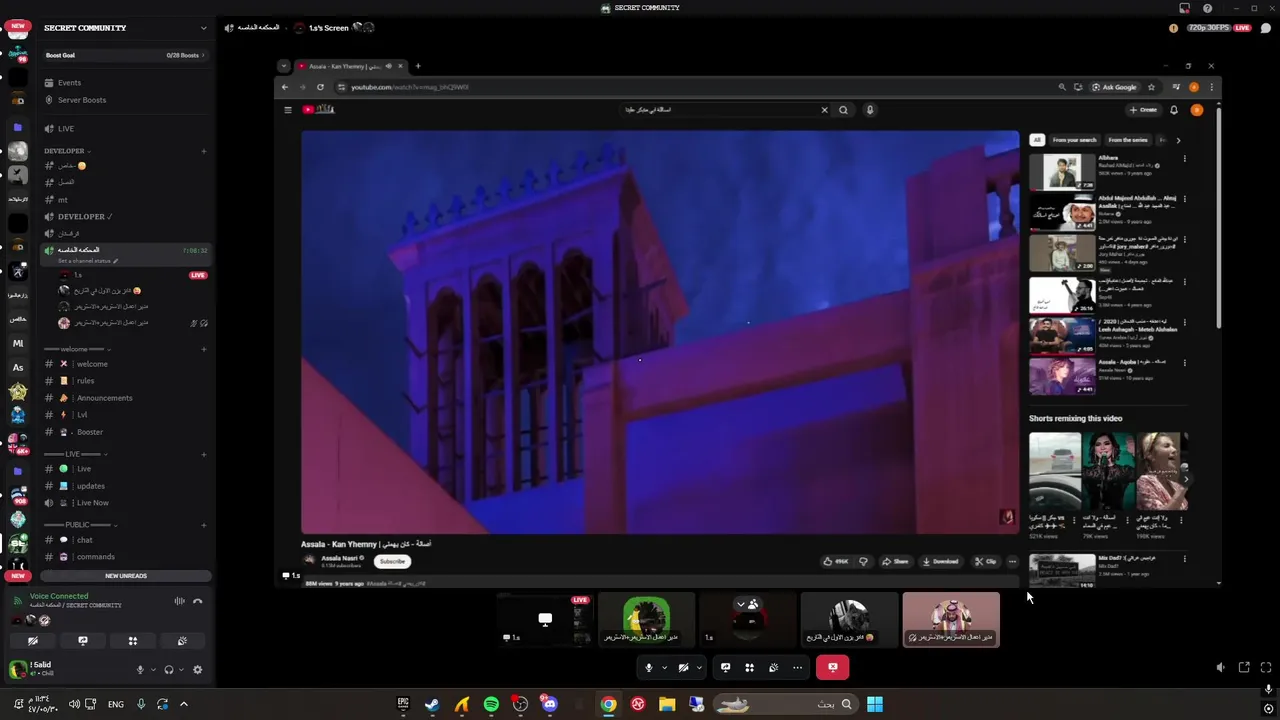Add a channel to the LIVE category
The width and height of the screenshot is (1280, 720).
pyautogui.click(x=204, y=454)
